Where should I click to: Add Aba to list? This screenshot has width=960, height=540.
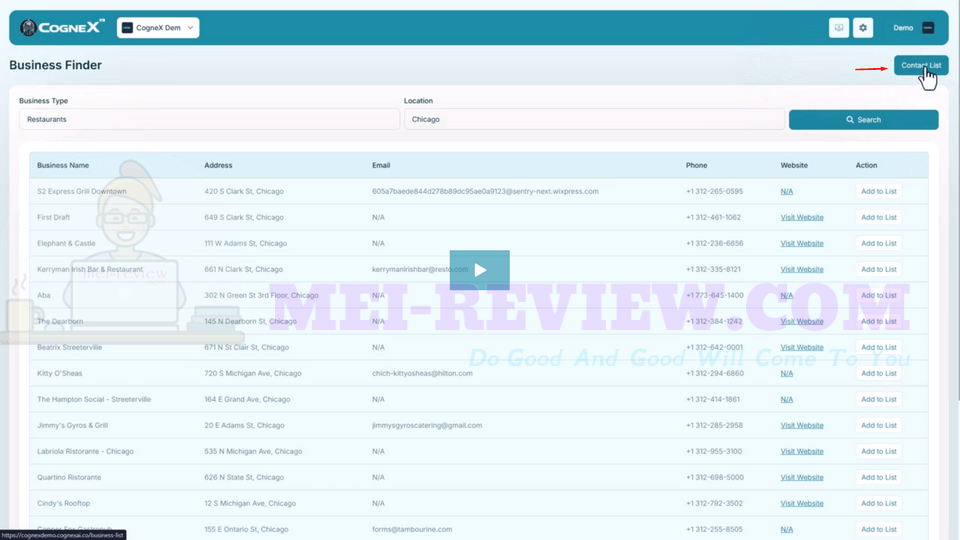[879, 296]
